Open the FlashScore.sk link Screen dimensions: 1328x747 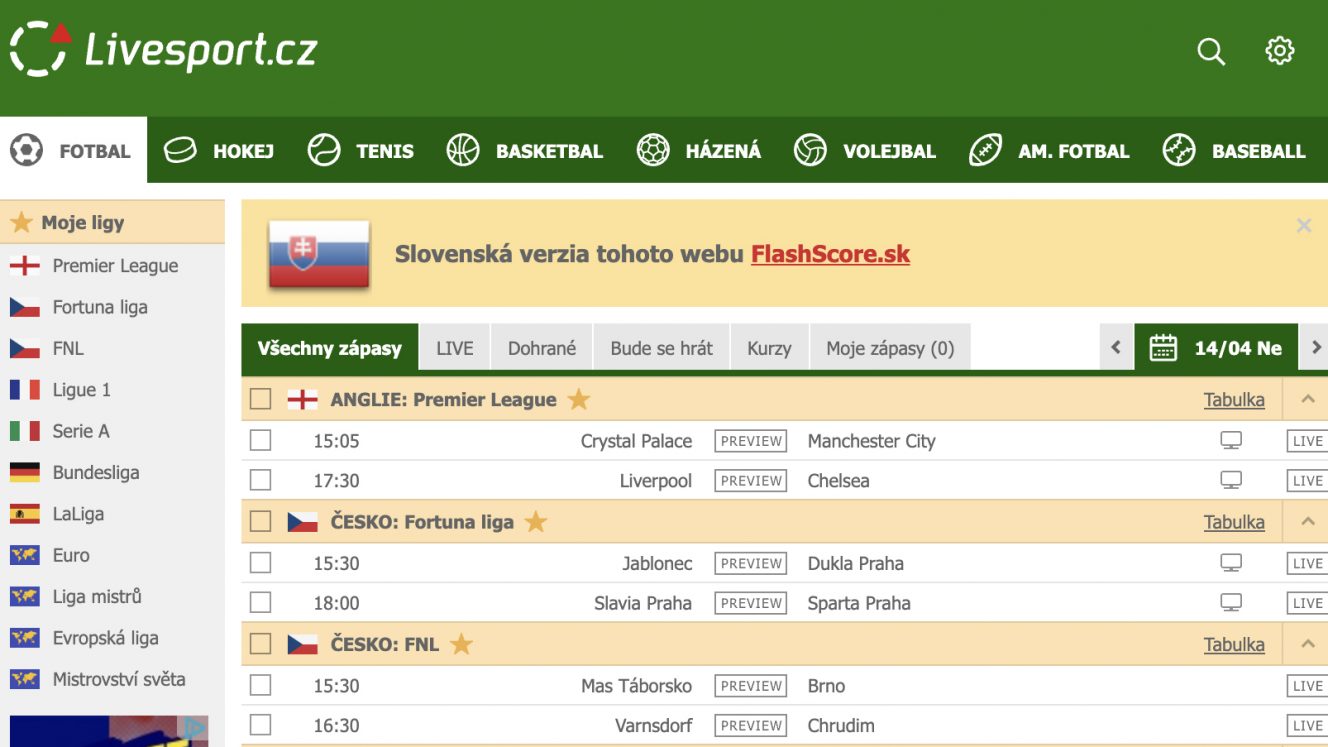pos(830,254)
